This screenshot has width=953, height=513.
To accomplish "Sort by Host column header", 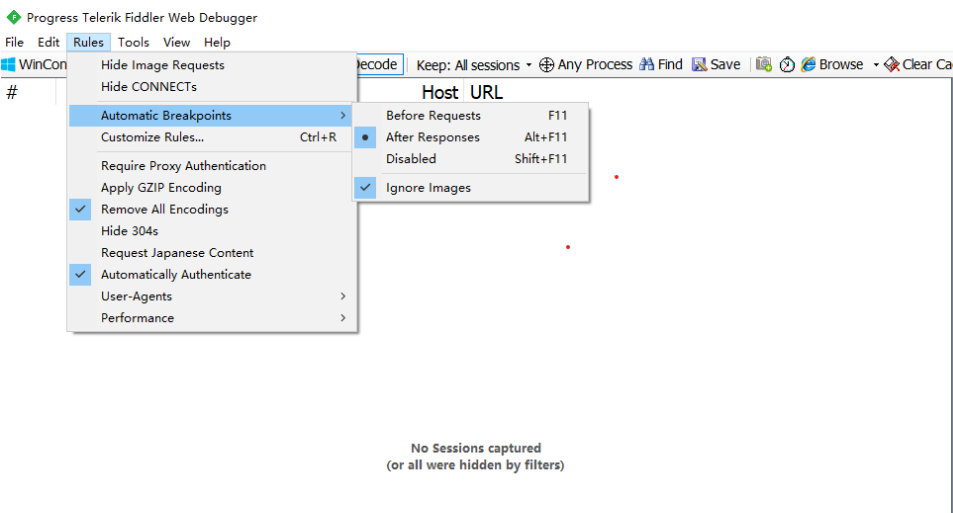I will point(440,92).
